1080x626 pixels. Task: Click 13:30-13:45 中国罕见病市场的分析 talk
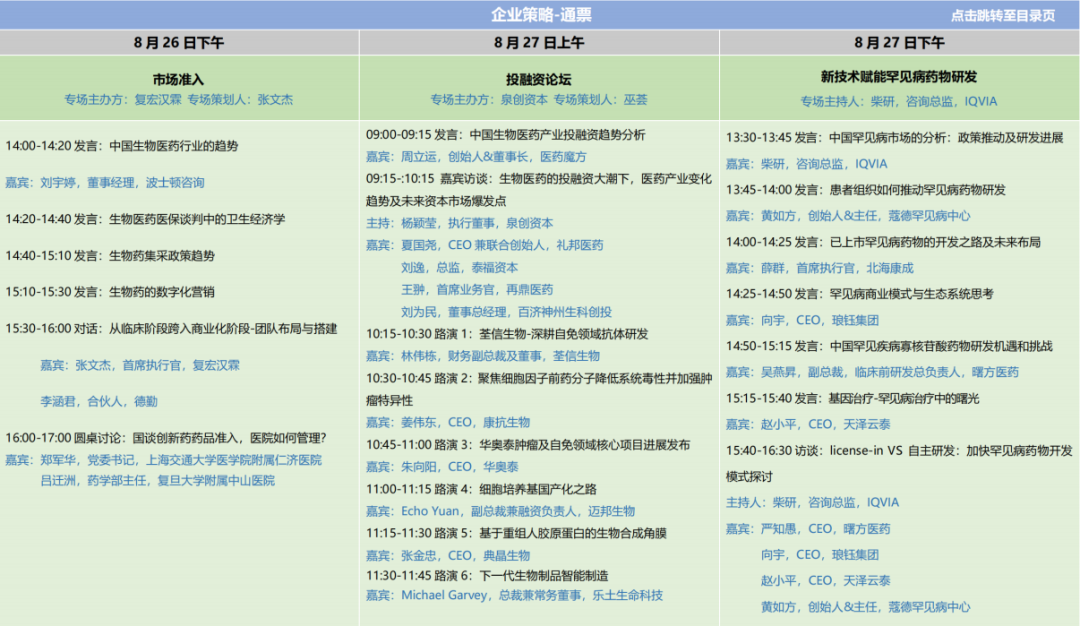click(894, 138)
